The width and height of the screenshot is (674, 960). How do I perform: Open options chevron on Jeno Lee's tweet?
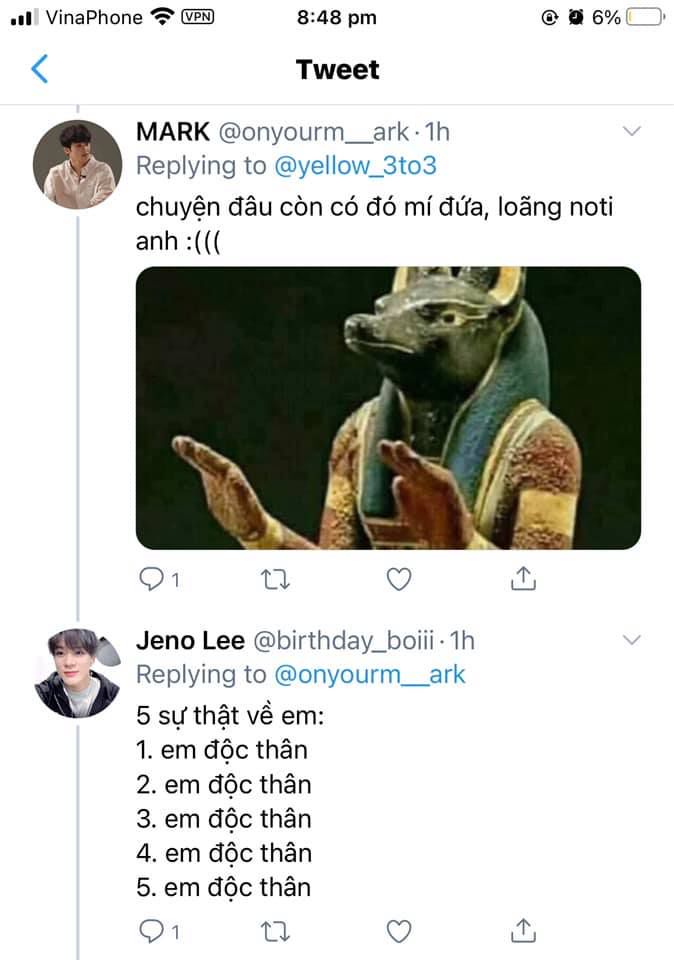click(x=632, y=639)
